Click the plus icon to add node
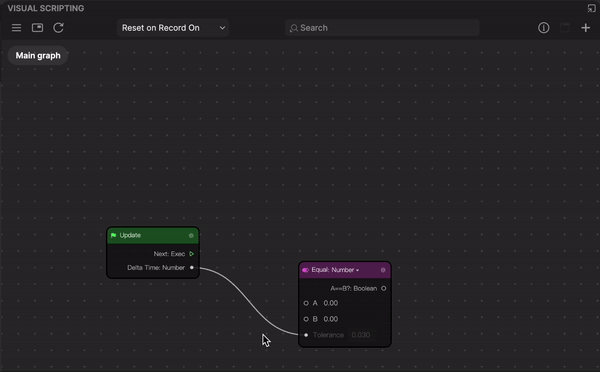 click(x=585, y=28)
